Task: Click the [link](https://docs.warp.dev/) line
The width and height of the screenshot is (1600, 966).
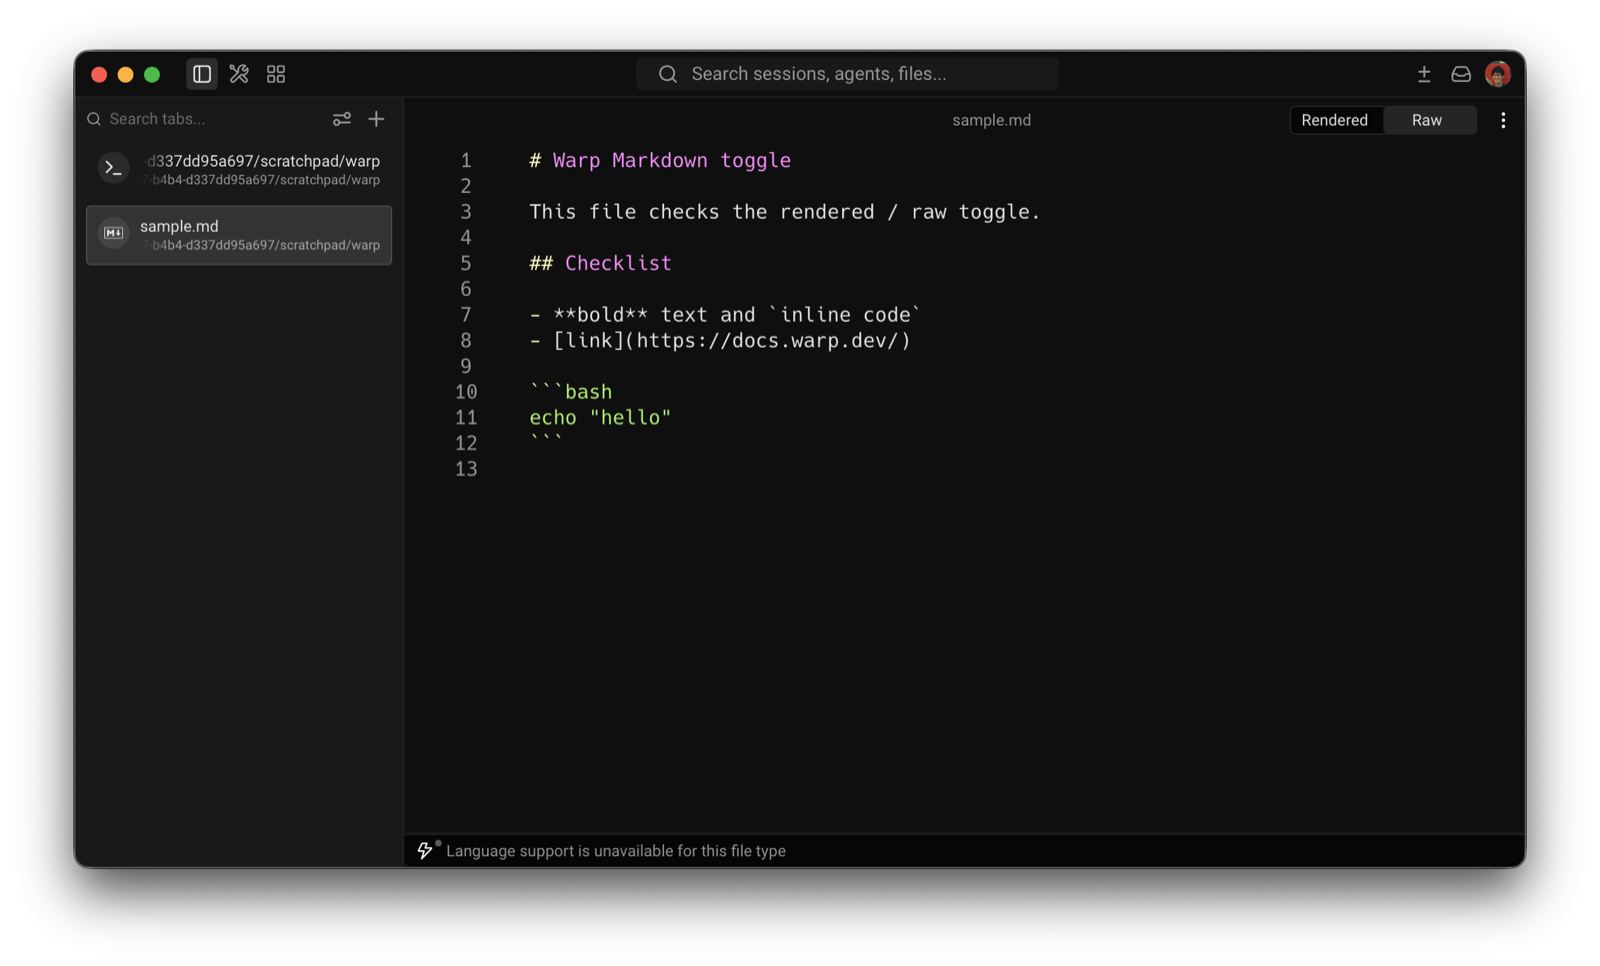Action: click(720, 340)
